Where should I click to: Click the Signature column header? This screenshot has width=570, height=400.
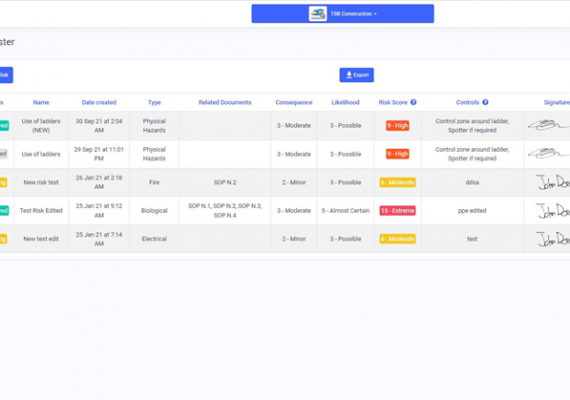click(x=557, y=103)
